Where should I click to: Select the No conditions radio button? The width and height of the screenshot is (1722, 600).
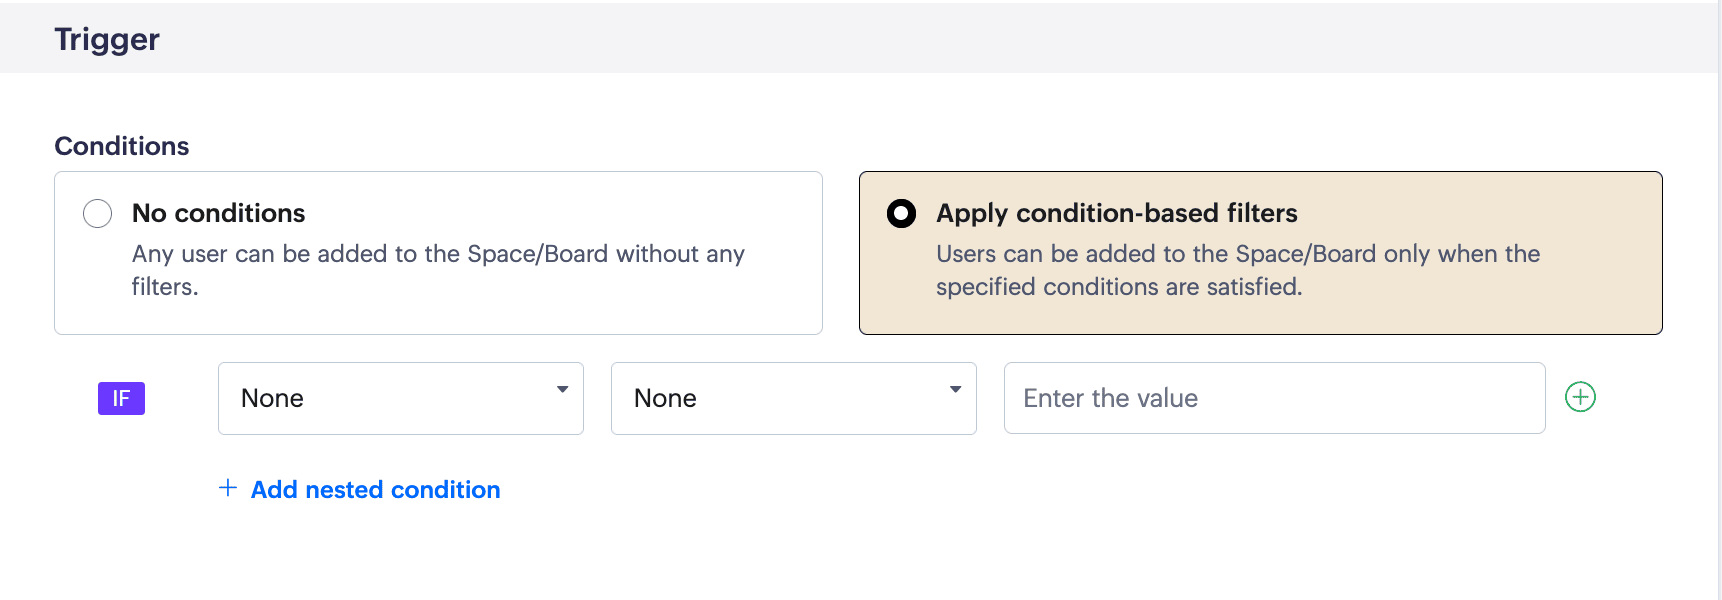point(97,213)
